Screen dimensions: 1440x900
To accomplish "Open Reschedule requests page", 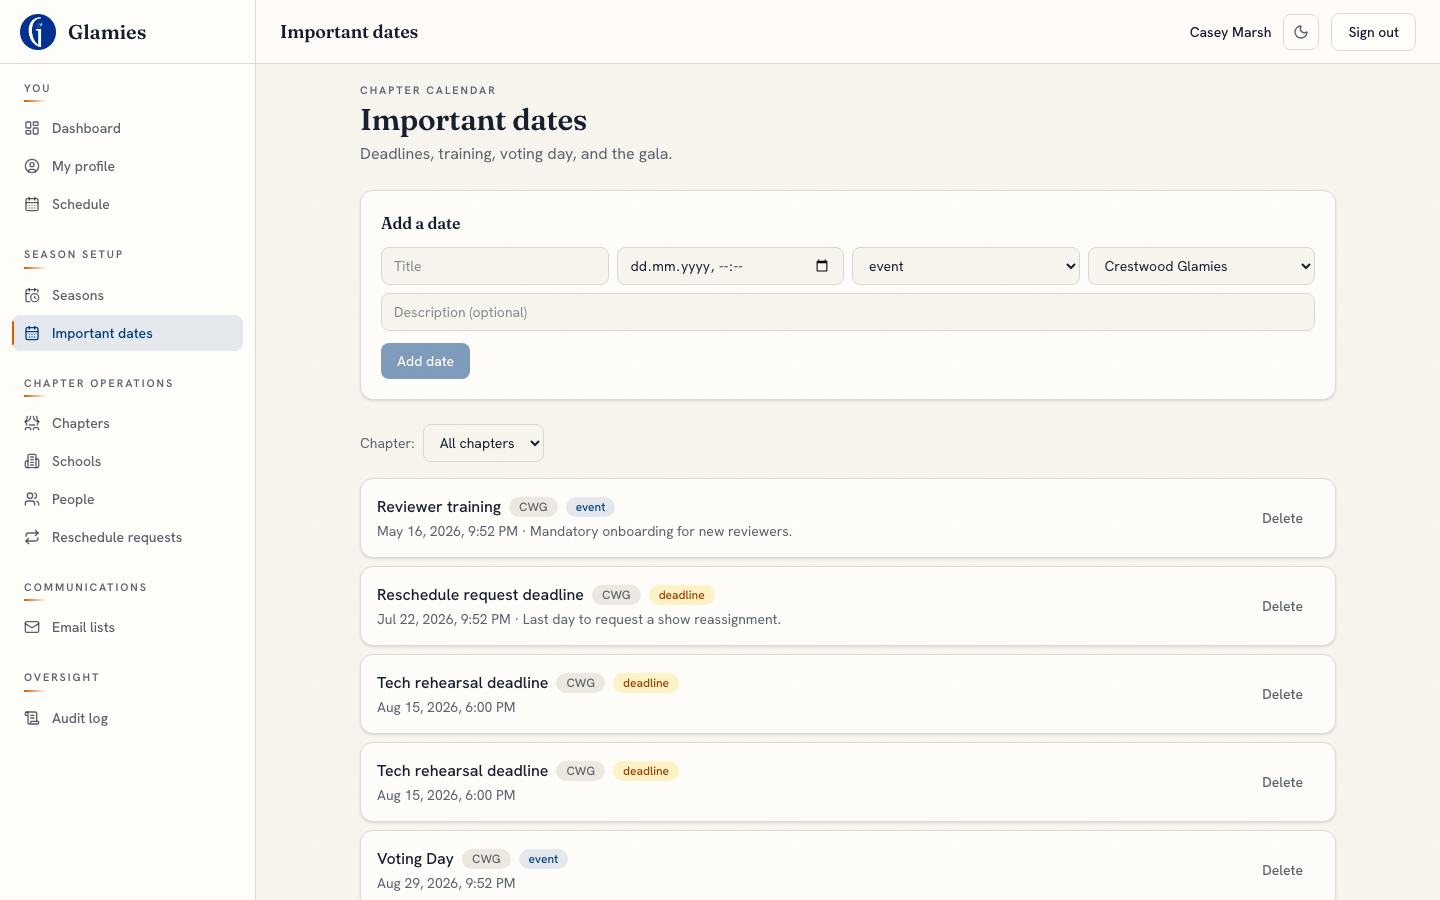I will point(127,537).
